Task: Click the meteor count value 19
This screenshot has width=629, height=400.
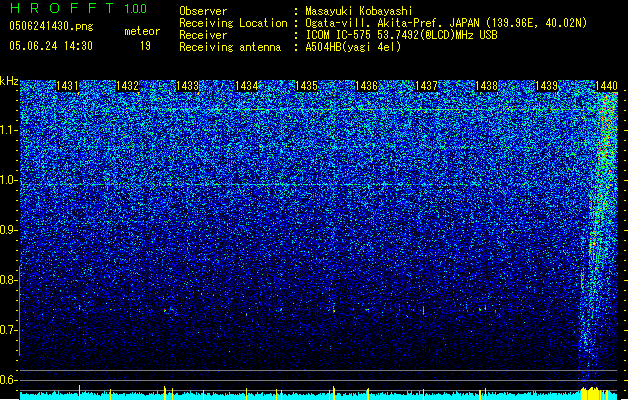Action: tap(145, 46)
